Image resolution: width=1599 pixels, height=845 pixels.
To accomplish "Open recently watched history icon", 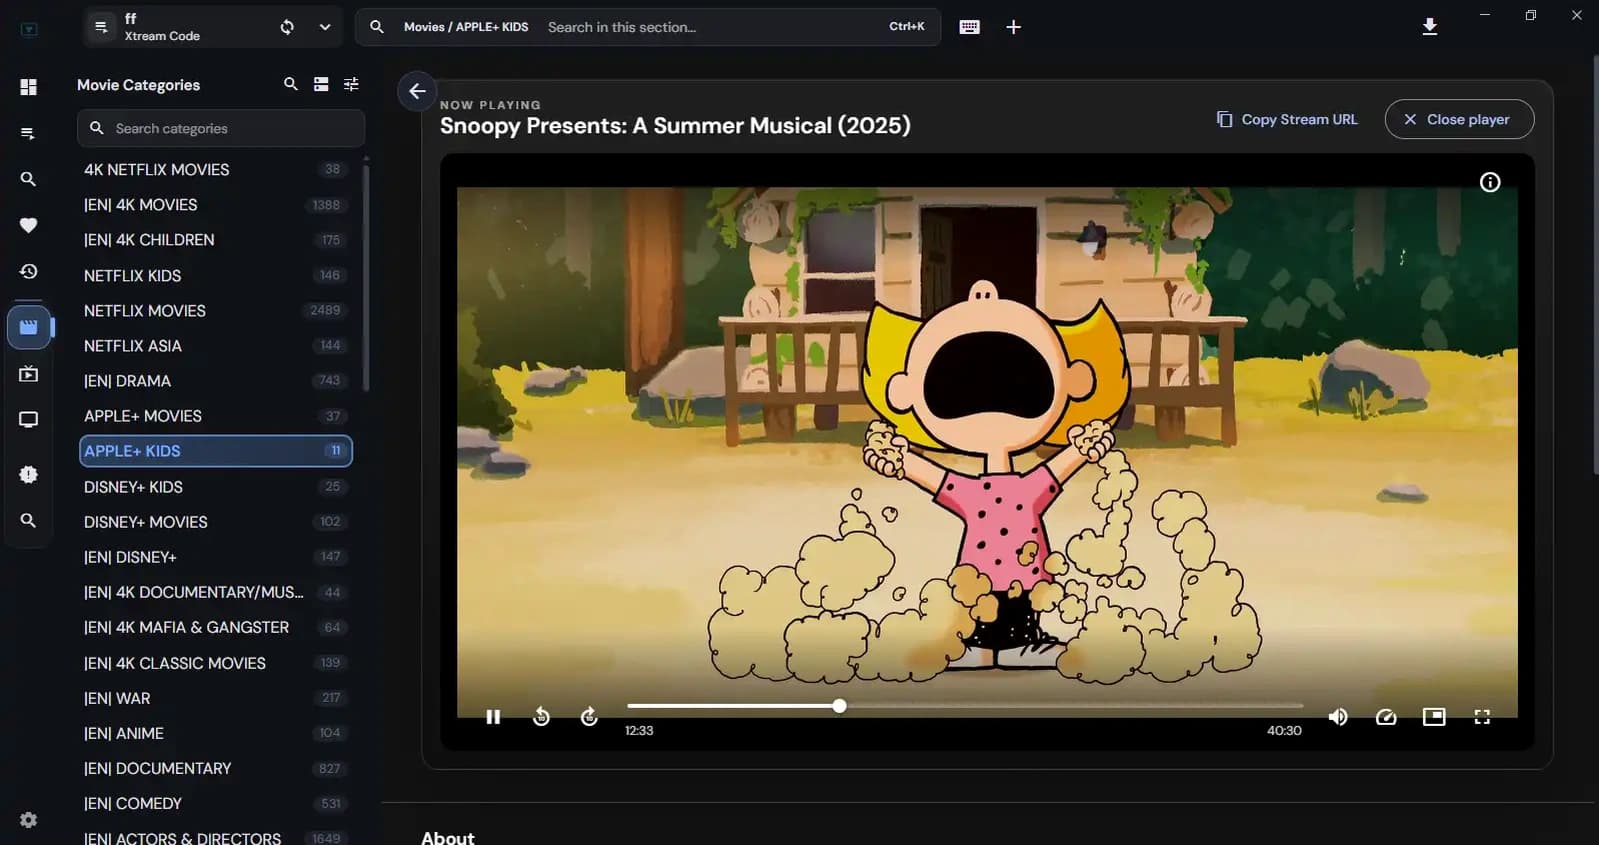I will pyautogui.click(x=28, y=271).
